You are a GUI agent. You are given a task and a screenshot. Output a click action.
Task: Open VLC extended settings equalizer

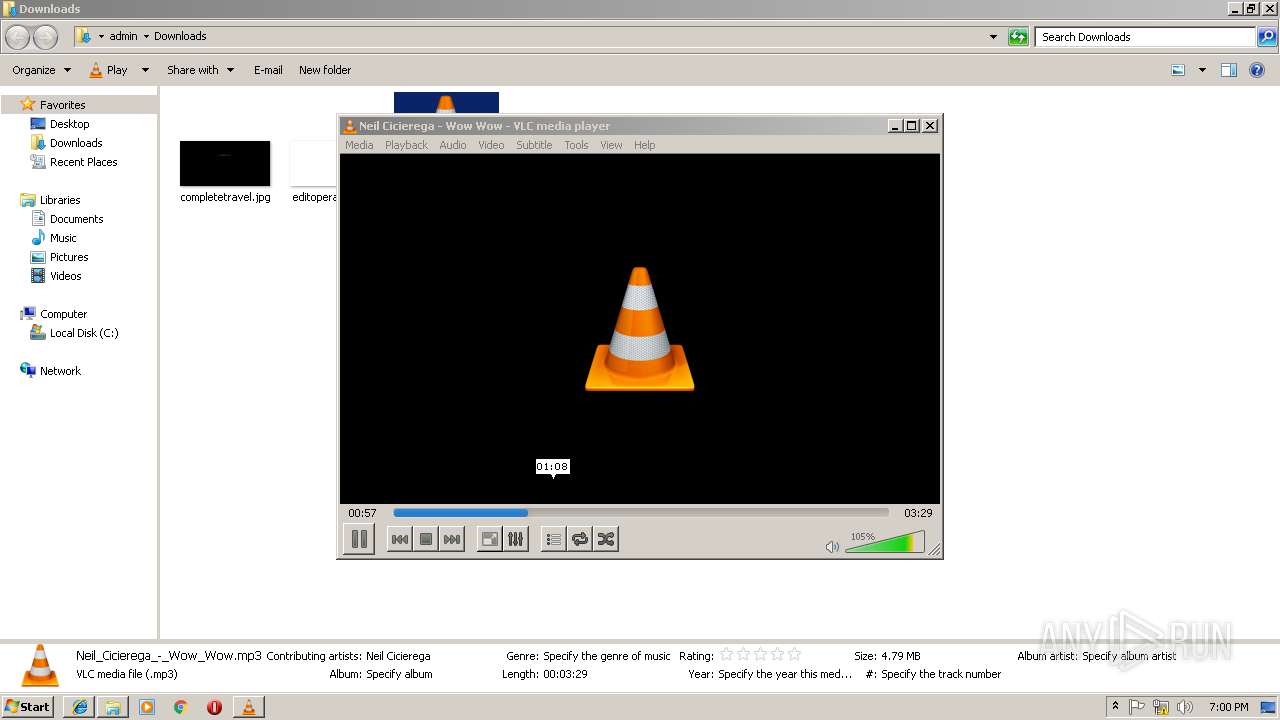tap(516, 539)
